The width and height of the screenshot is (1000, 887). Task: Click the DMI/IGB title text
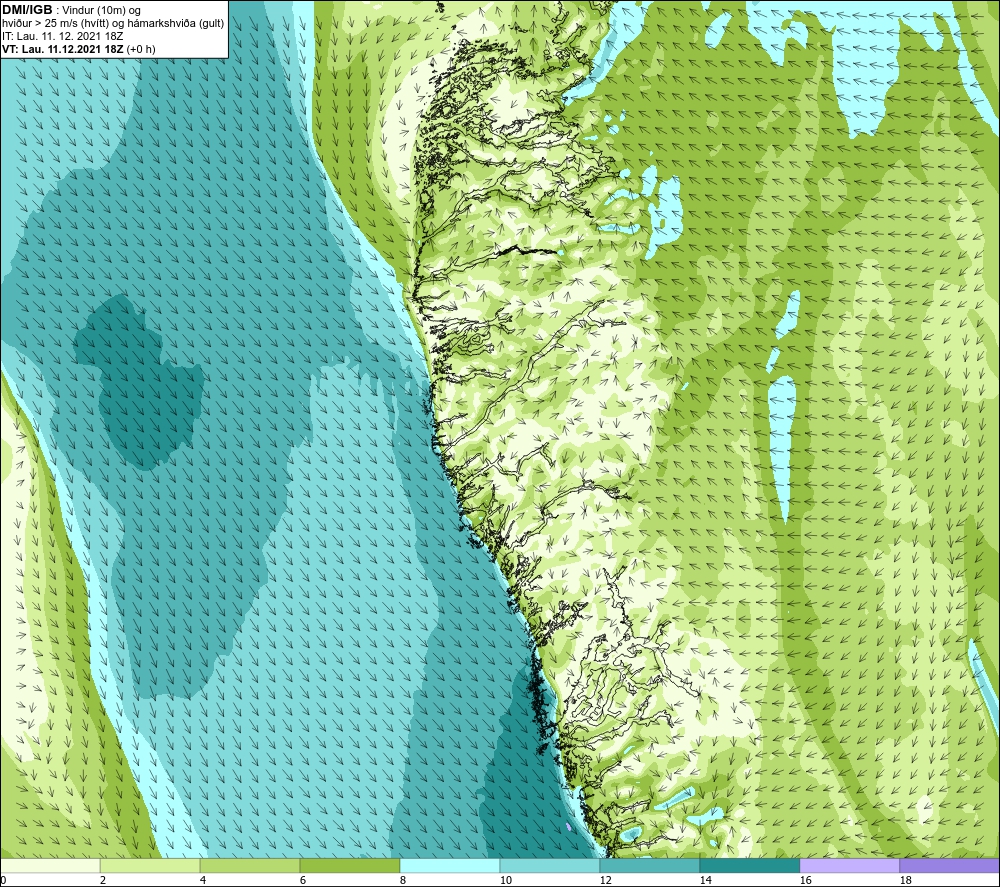(27, 10)
